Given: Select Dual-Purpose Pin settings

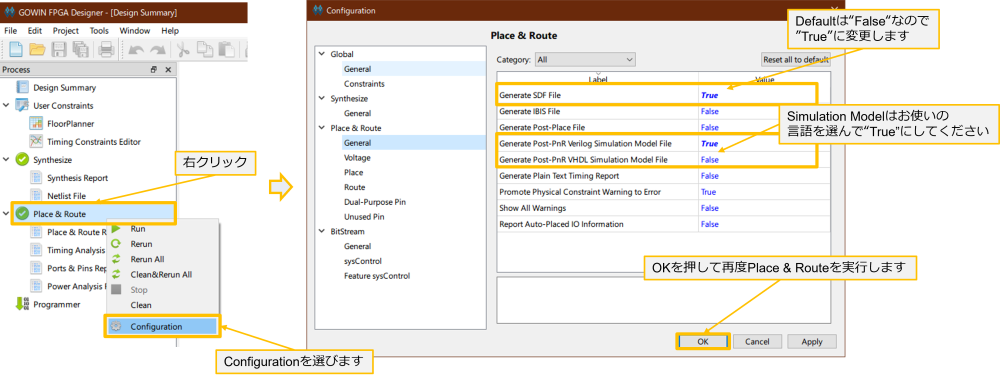Looking at the screenshot, I should pyautogui.click(x=375, y=202).
